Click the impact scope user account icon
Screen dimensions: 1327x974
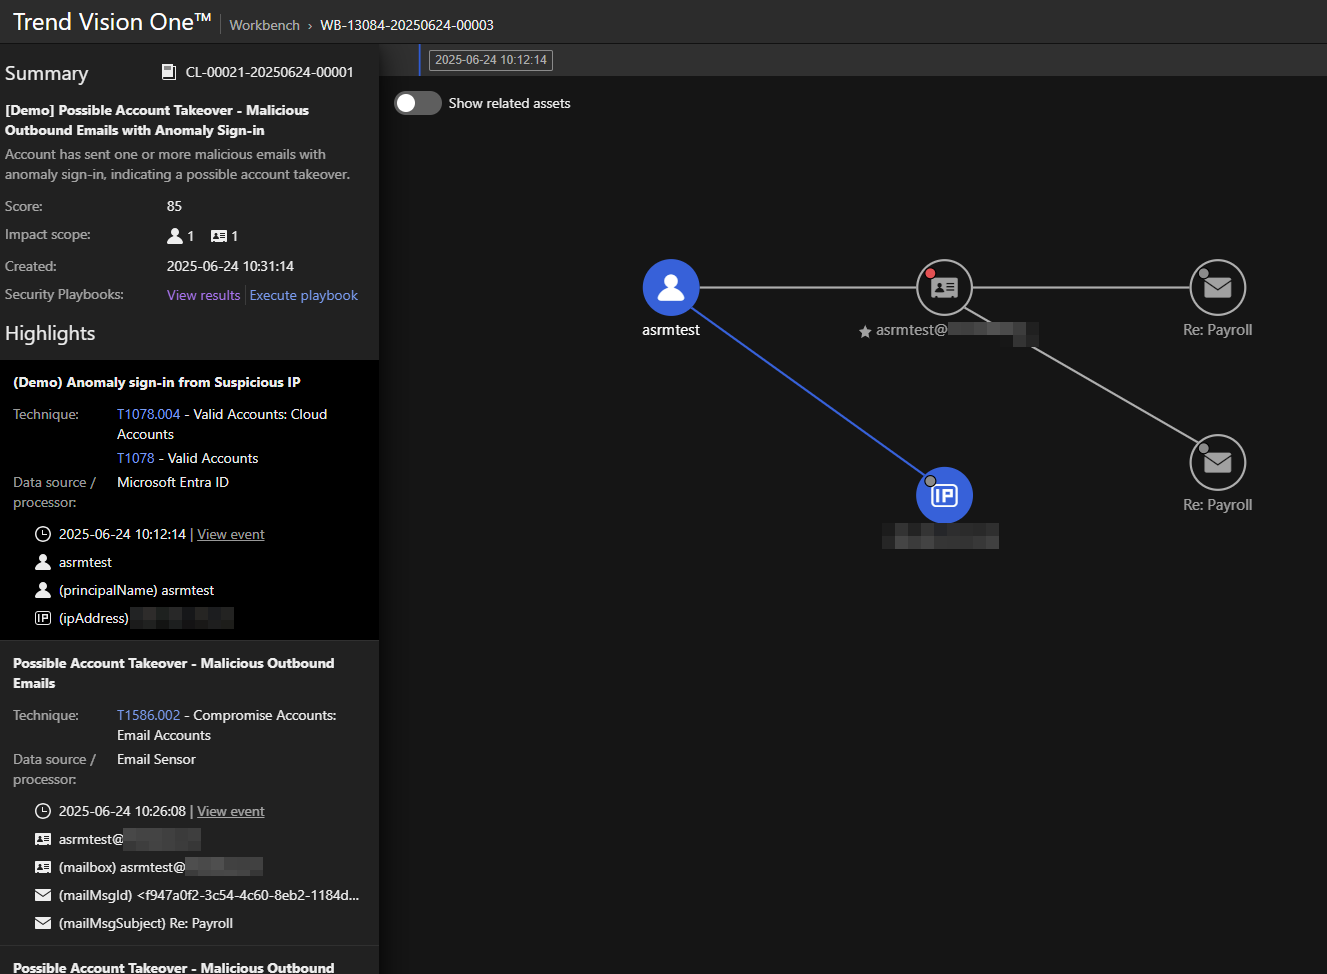pyautogui.click(x=175, y=236)
